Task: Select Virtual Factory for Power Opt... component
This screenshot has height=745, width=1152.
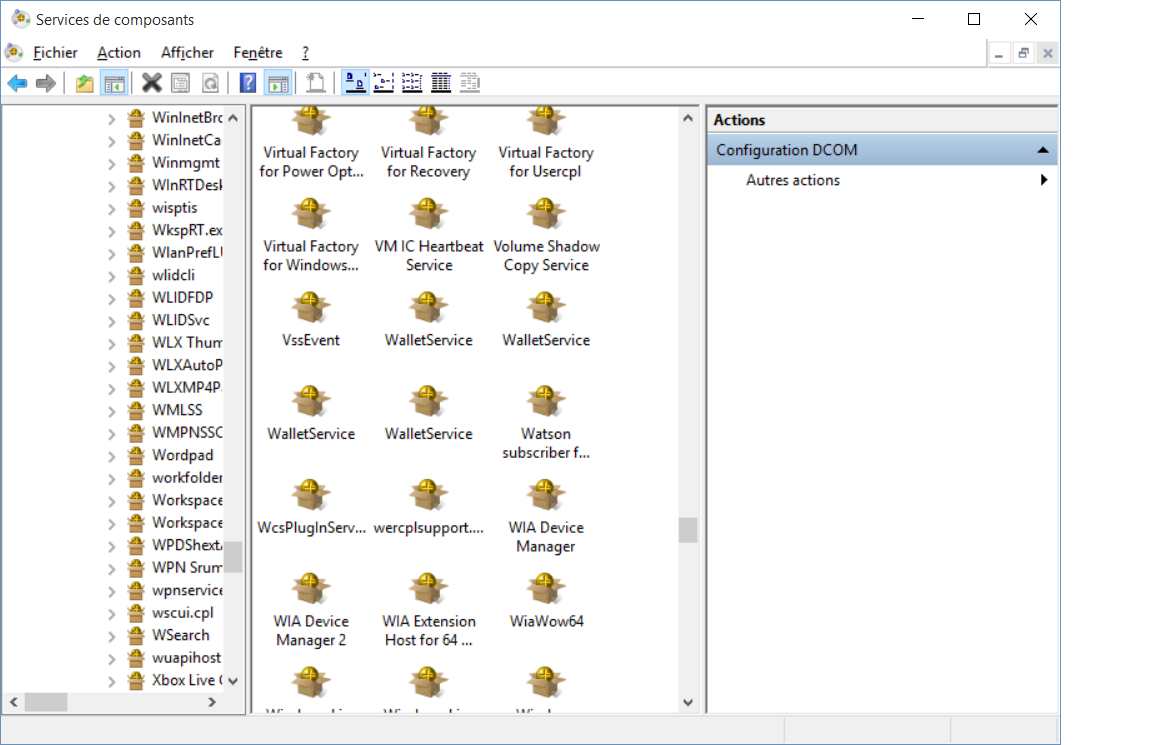Action: point(311,143)
